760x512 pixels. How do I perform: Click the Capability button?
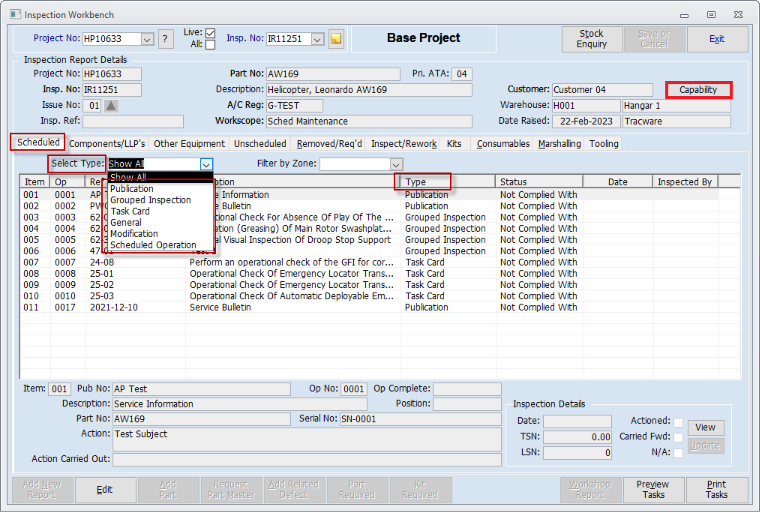(x=698, y=90)
